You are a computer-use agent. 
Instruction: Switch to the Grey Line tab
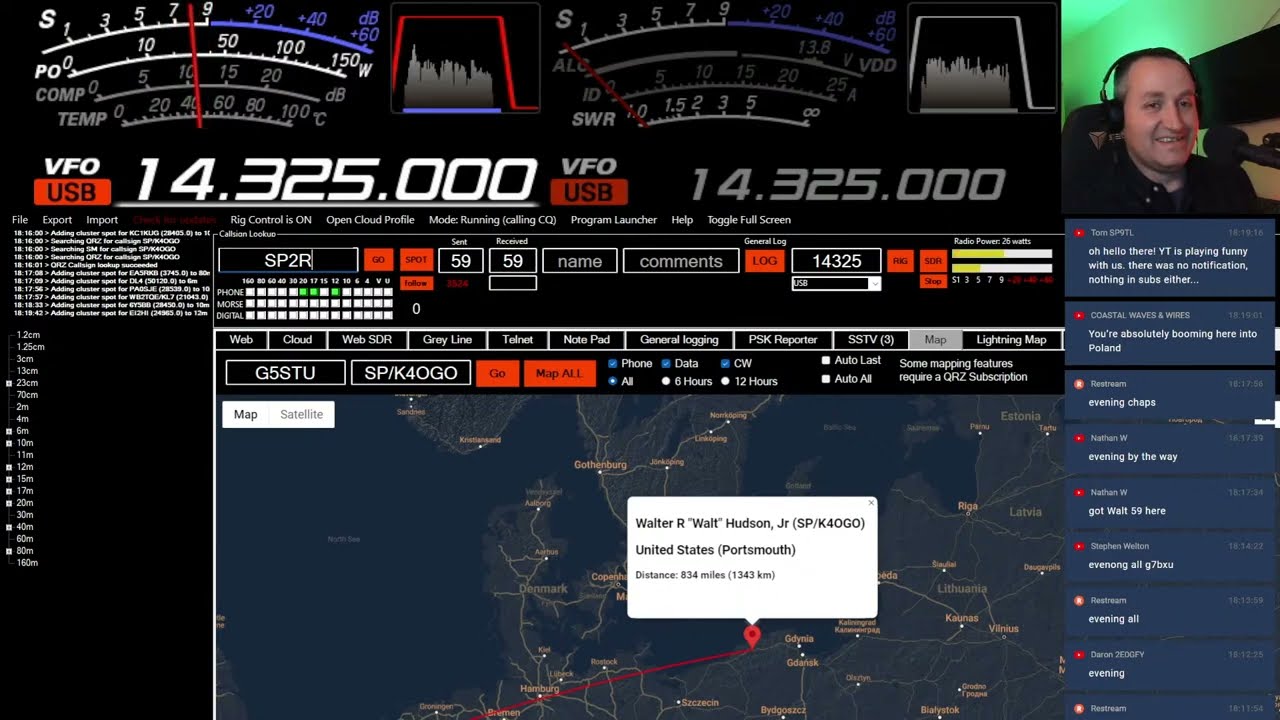click(x=447, y=340)
